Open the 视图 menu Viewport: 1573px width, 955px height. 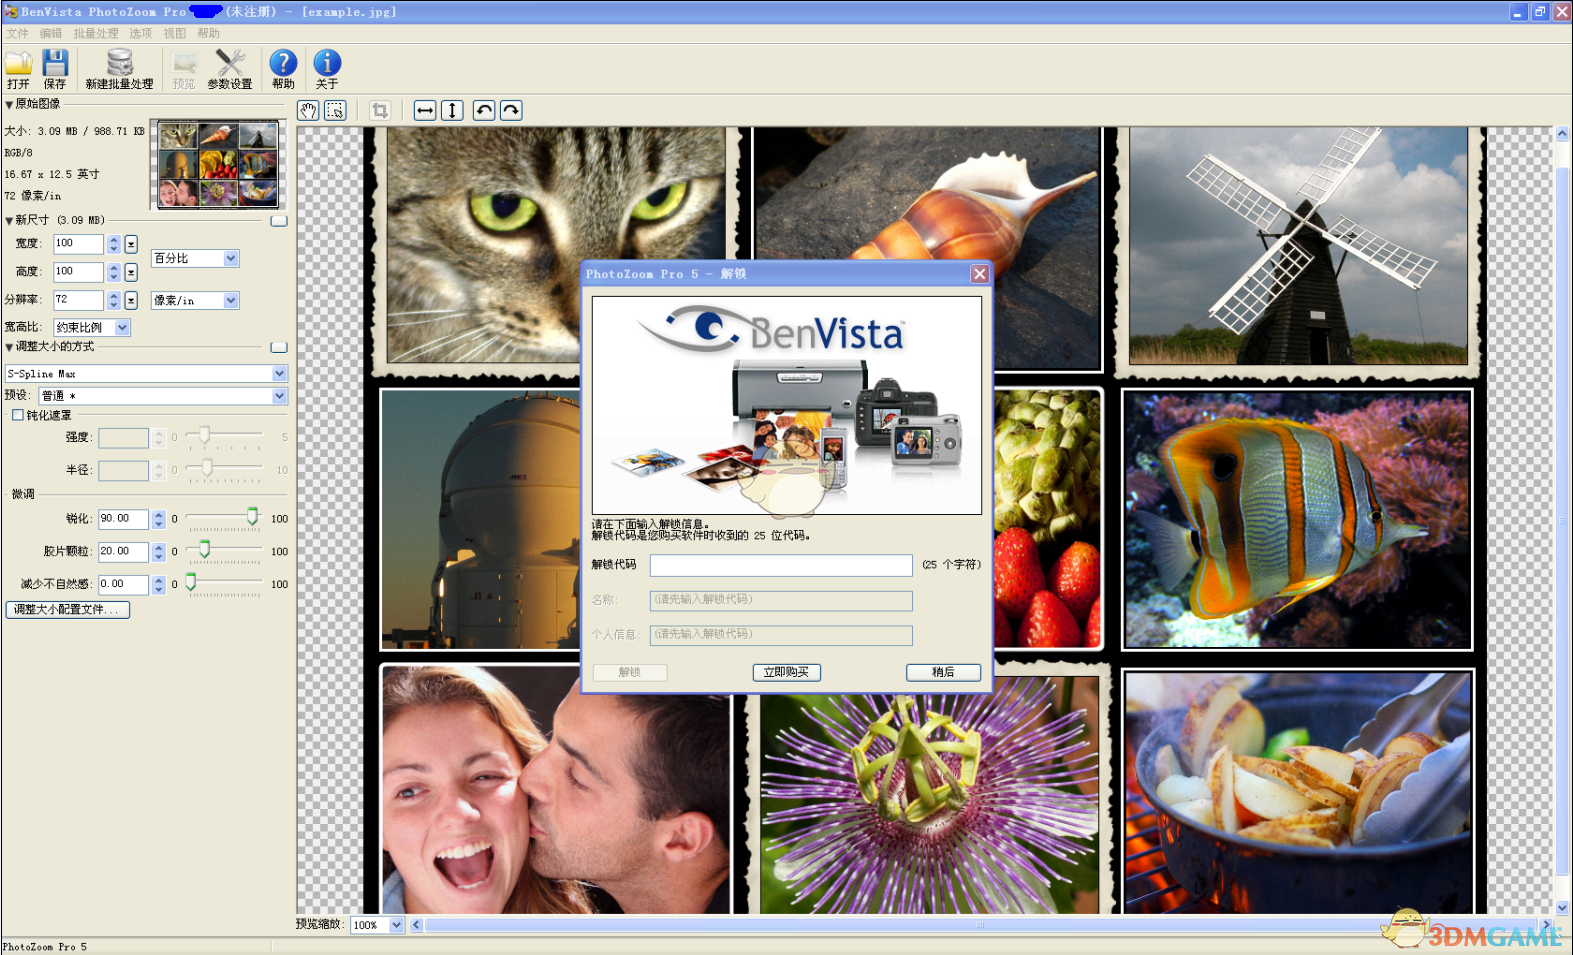click(x=175, y=34)
